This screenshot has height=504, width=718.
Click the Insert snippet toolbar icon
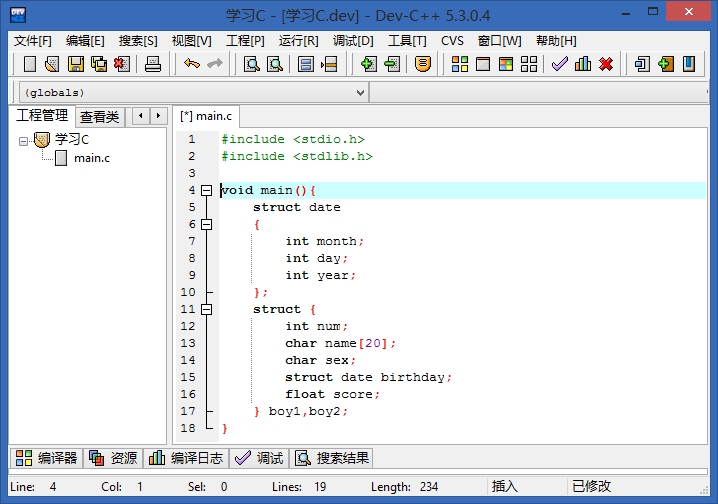click(x=642, y=64)
